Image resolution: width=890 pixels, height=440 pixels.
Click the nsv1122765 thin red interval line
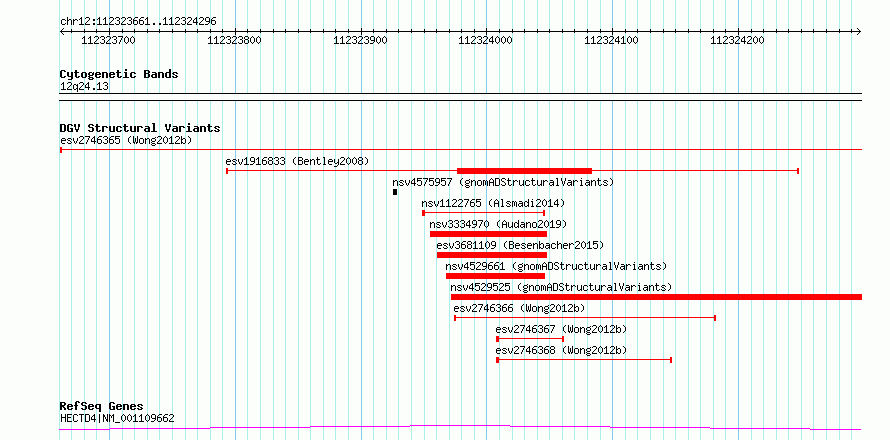(484, 213)
